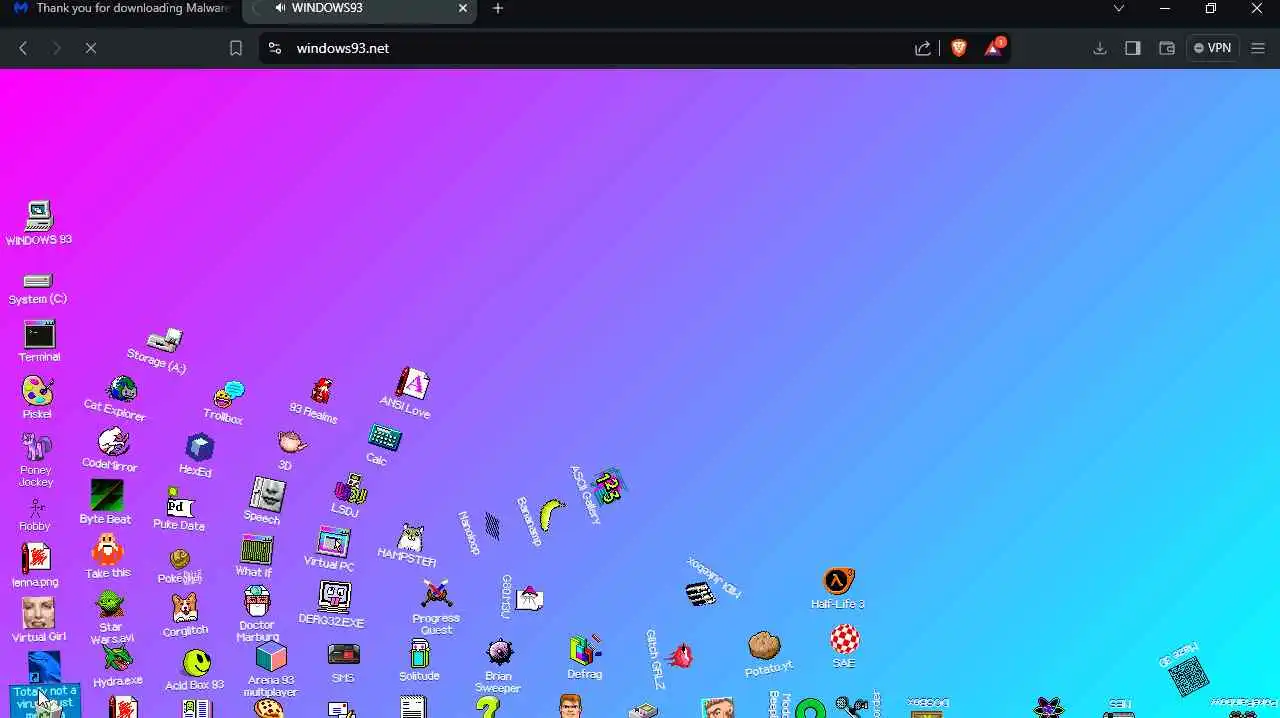The height and width of the screenshot is (718, 1280).
Task: Switch to the Malwarebytes download tab
Action: click(121, 8)
